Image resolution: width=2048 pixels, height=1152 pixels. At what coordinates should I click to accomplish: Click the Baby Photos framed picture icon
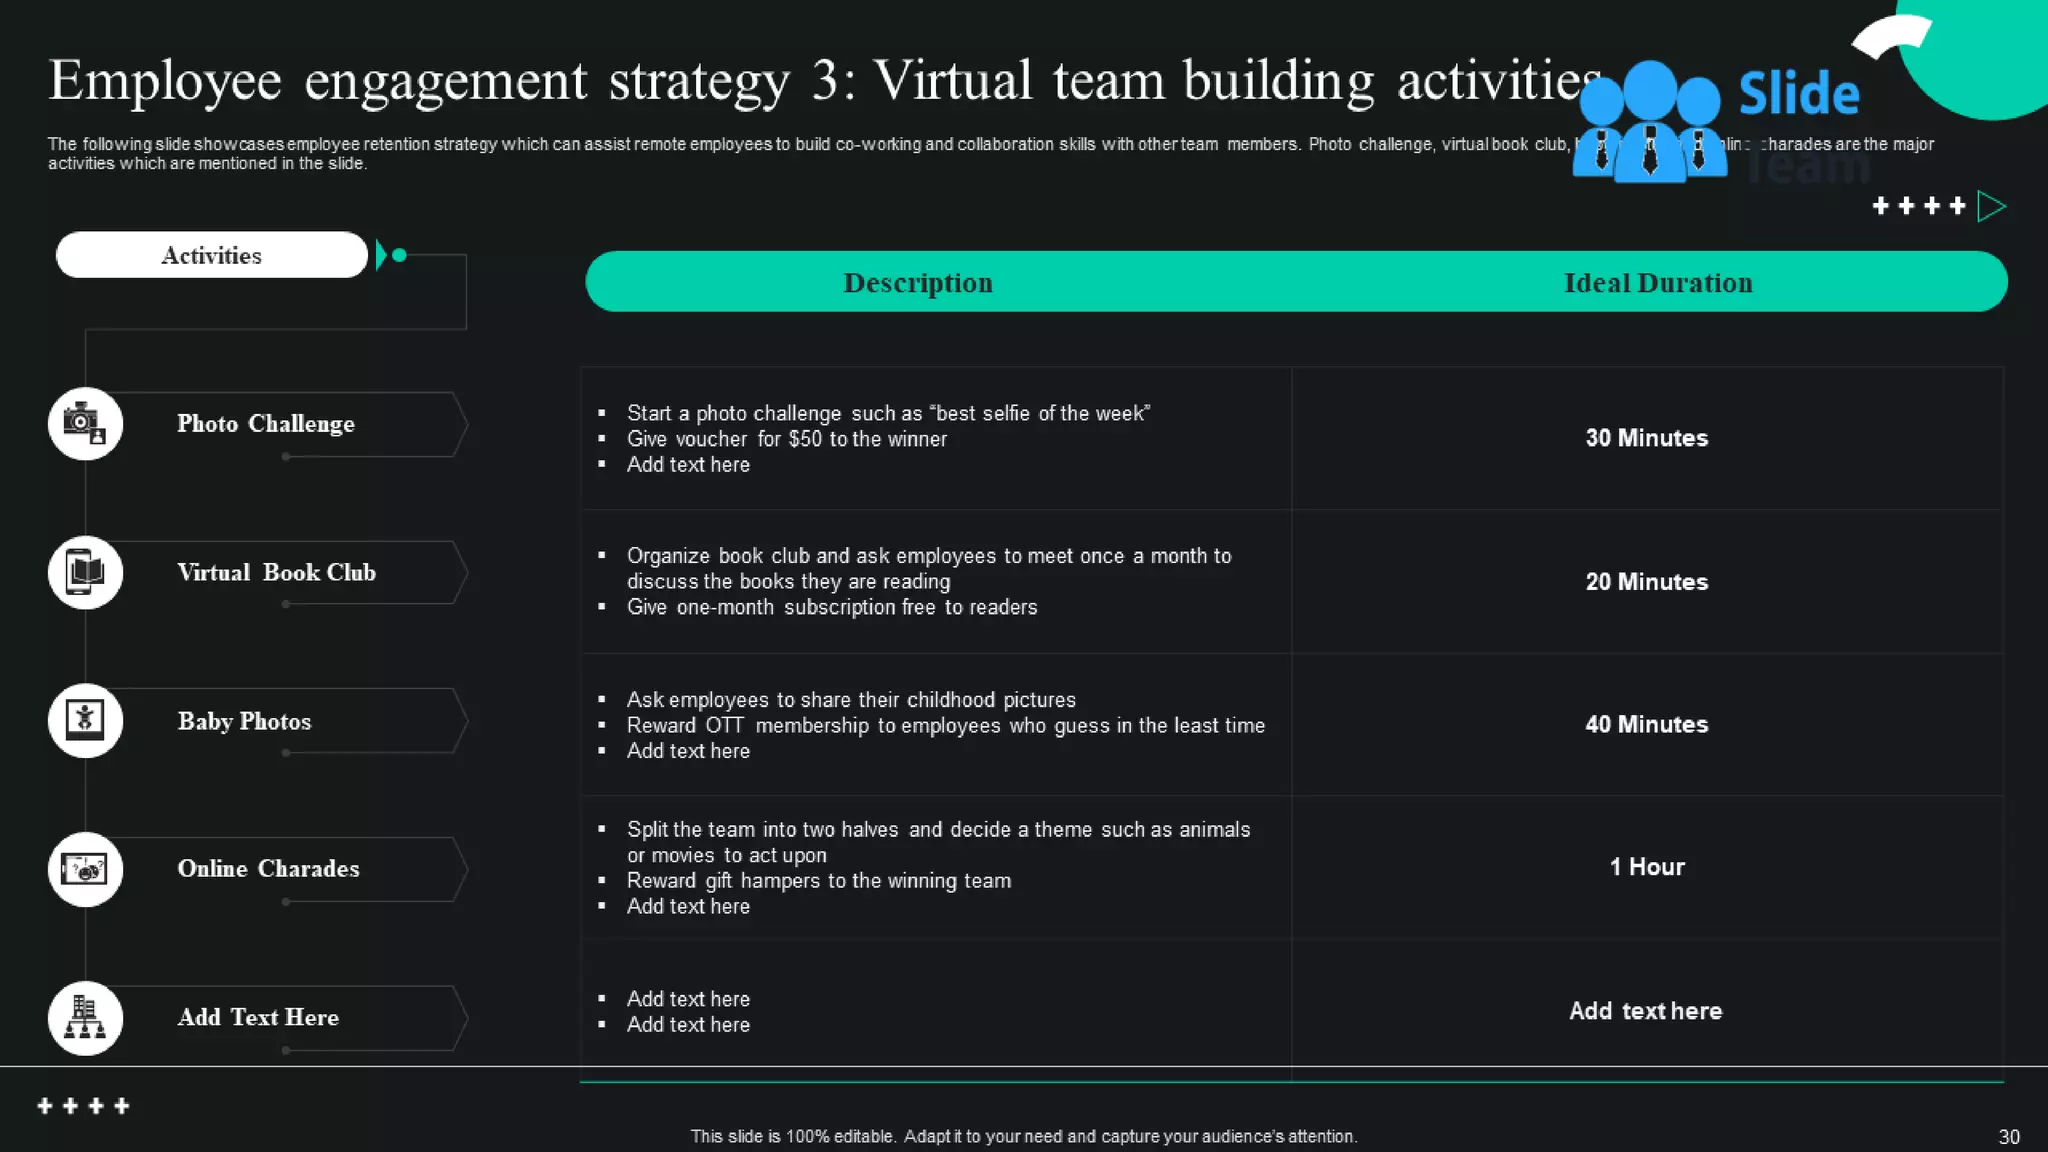(85, 720)
